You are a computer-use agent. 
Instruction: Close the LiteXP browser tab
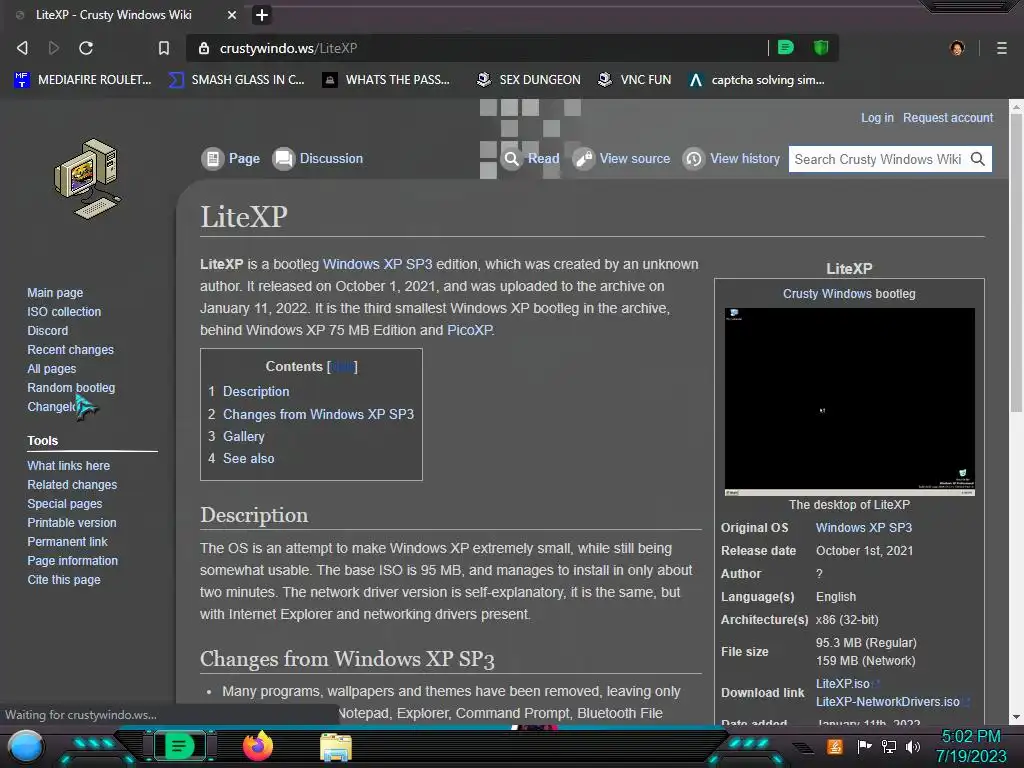(x=232, y=14)
